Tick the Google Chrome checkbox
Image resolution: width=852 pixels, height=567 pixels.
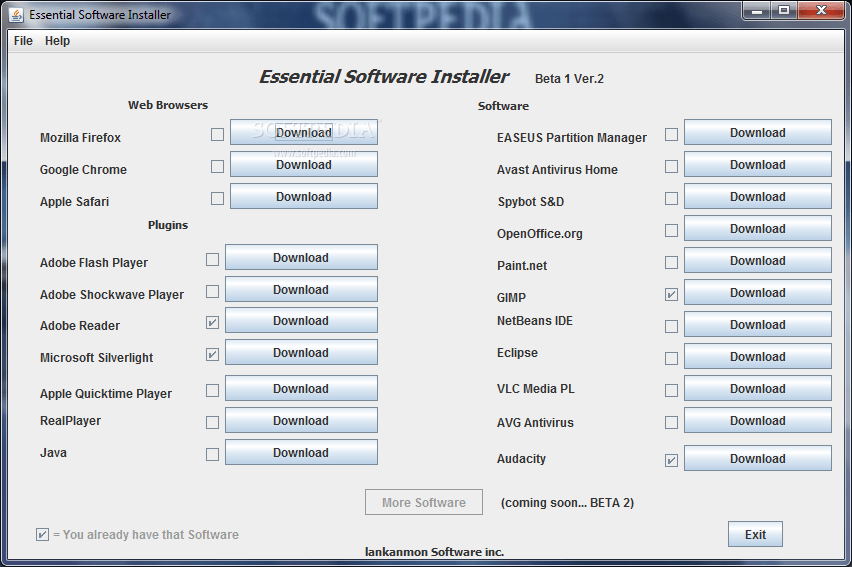[217, 166]
